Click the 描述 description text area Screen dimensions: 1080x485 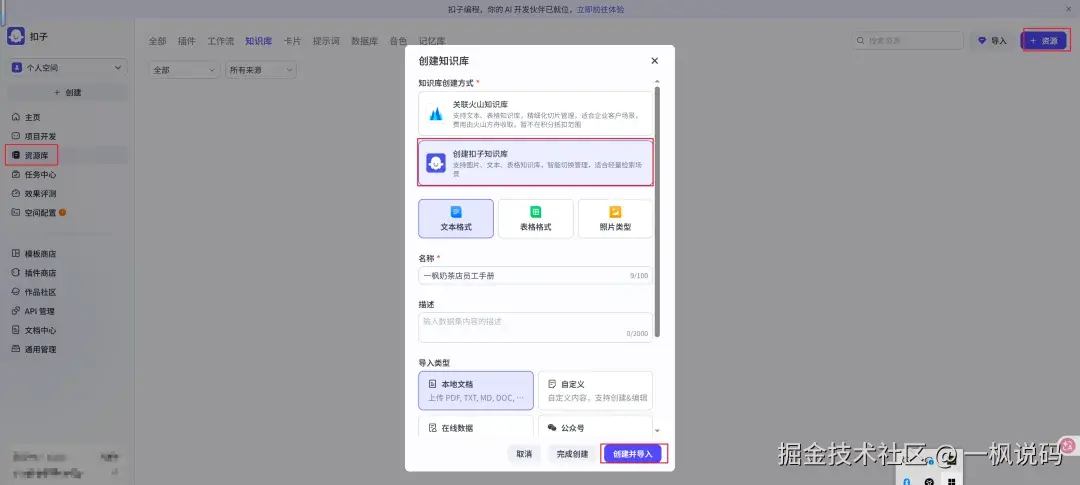point(535,327)
